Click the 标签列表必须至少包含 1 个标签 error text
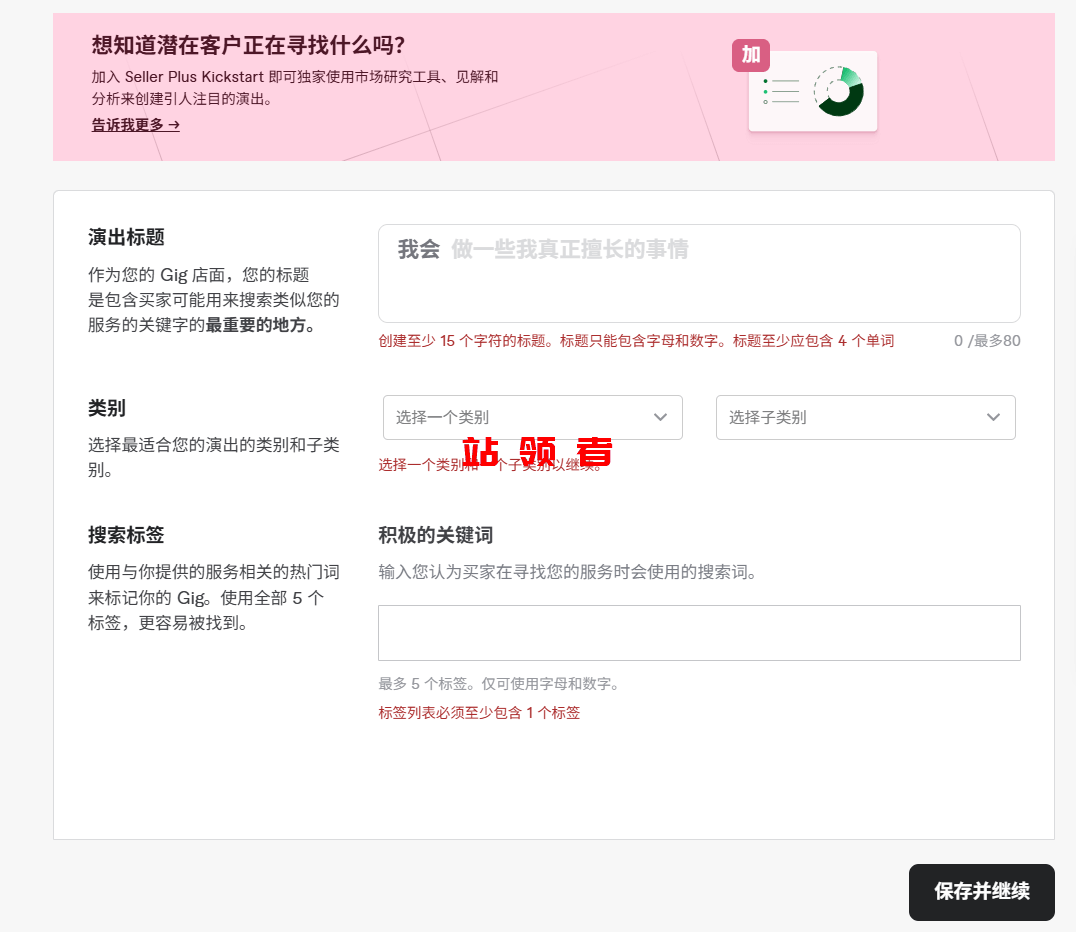 click(x=479, y=713)
